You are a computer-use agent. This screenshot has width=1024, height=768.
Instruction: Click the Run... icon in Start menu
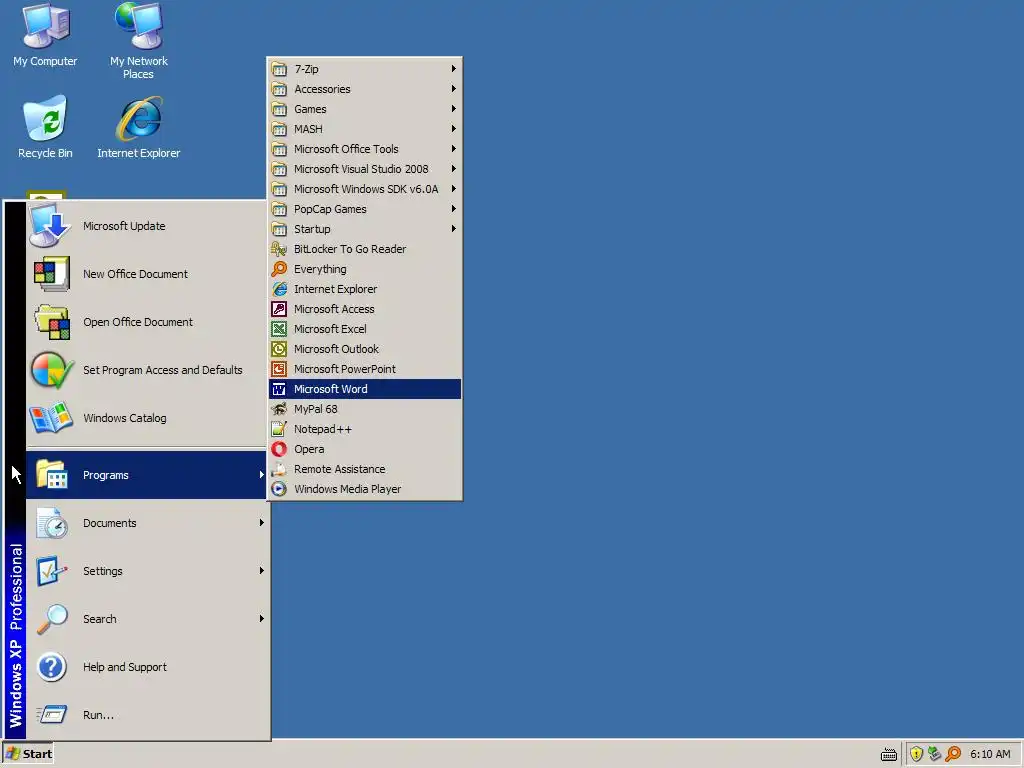pos(51,714)
